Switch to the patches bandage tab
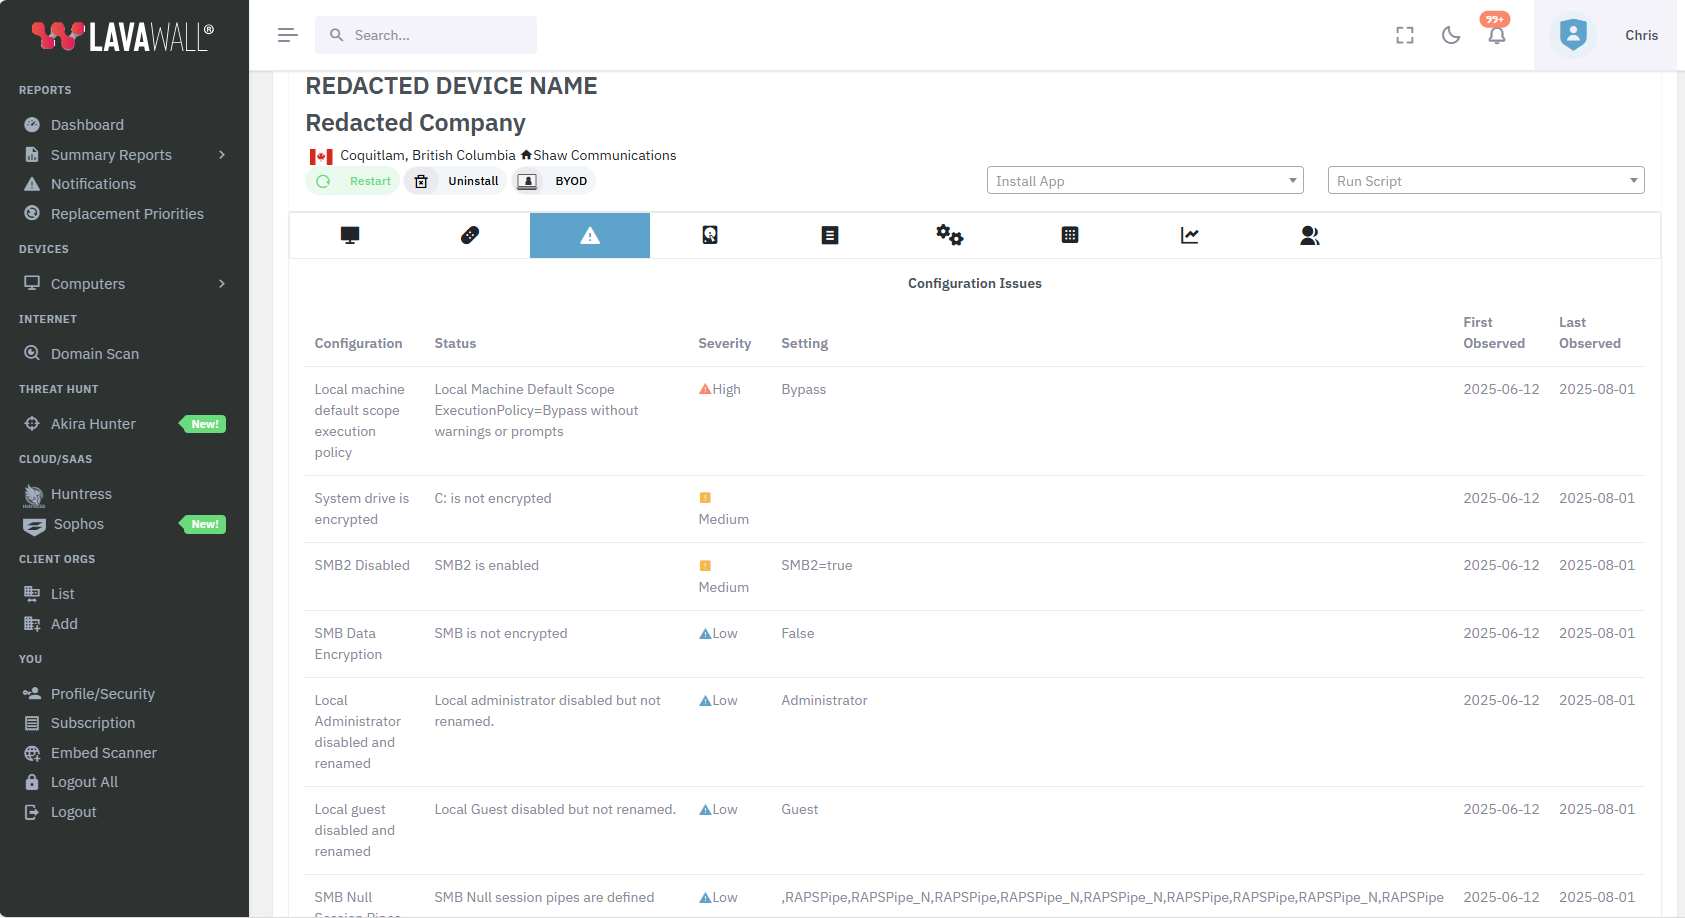This screenshot has width=1685, height=918. pos(469,235)
